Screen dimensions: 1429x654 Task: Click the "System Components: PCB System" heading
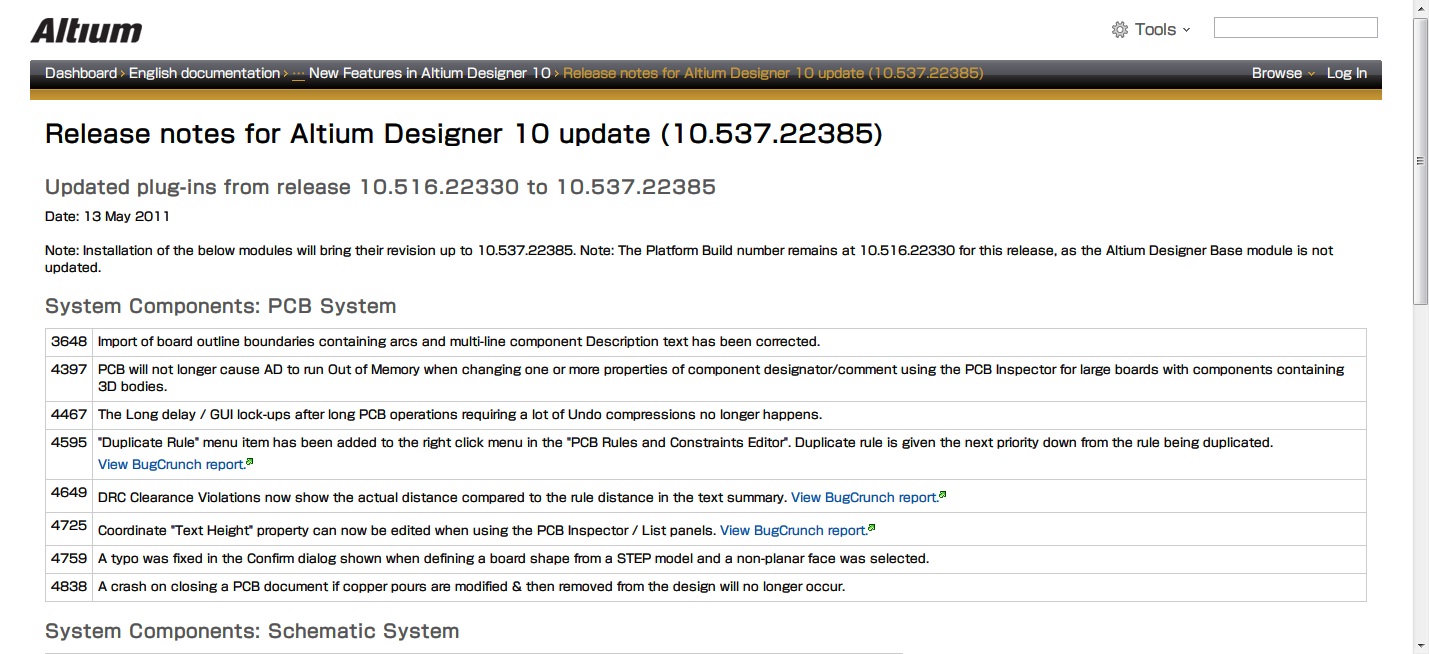coord(221,306)
